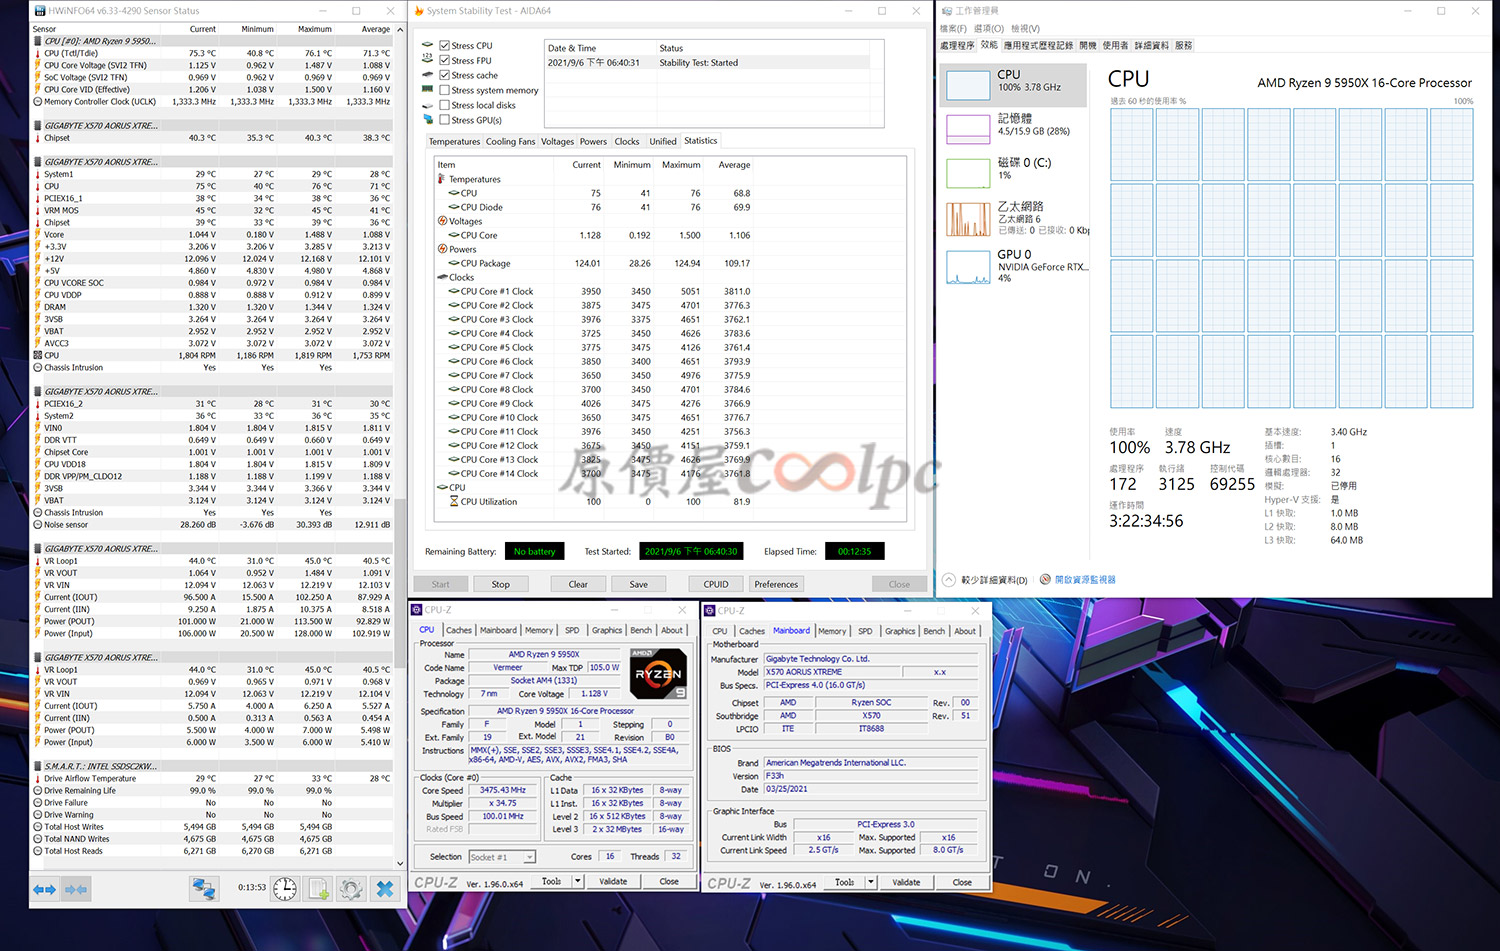Enable Stress GPU(s) checkbox

(444, 120)
